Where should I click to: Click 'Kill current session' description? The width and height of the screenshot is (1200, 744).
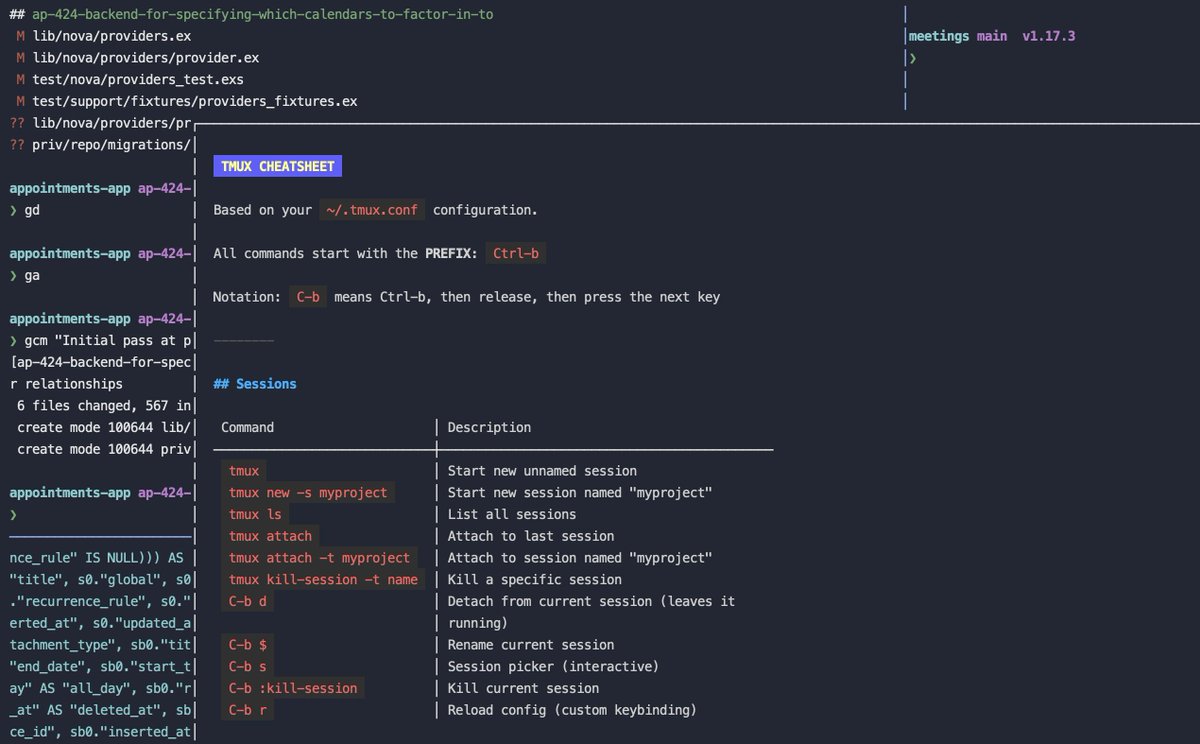523,688
